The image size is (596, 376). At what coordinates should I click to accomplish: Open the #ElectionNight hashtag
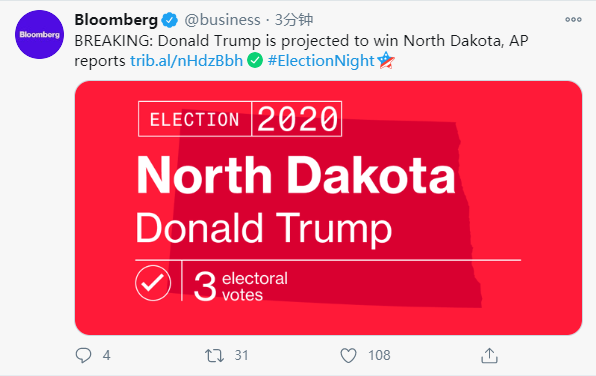(321, 60)
